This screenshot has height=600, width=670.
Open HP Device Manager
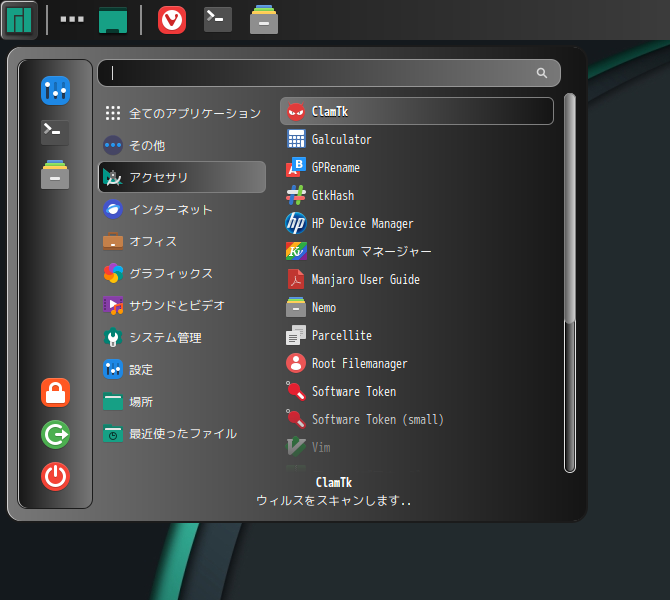point(417,224)
